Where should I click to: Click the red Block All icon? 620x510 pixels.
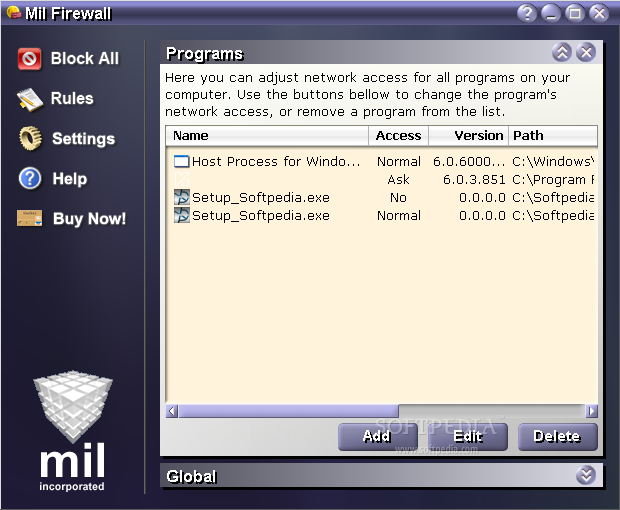click(x=29, y=59)
